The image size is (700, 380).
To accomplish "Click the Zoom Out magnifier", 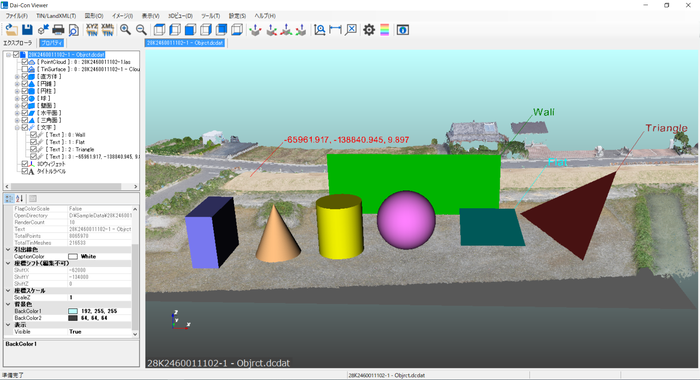I will (x=141, y=30).
